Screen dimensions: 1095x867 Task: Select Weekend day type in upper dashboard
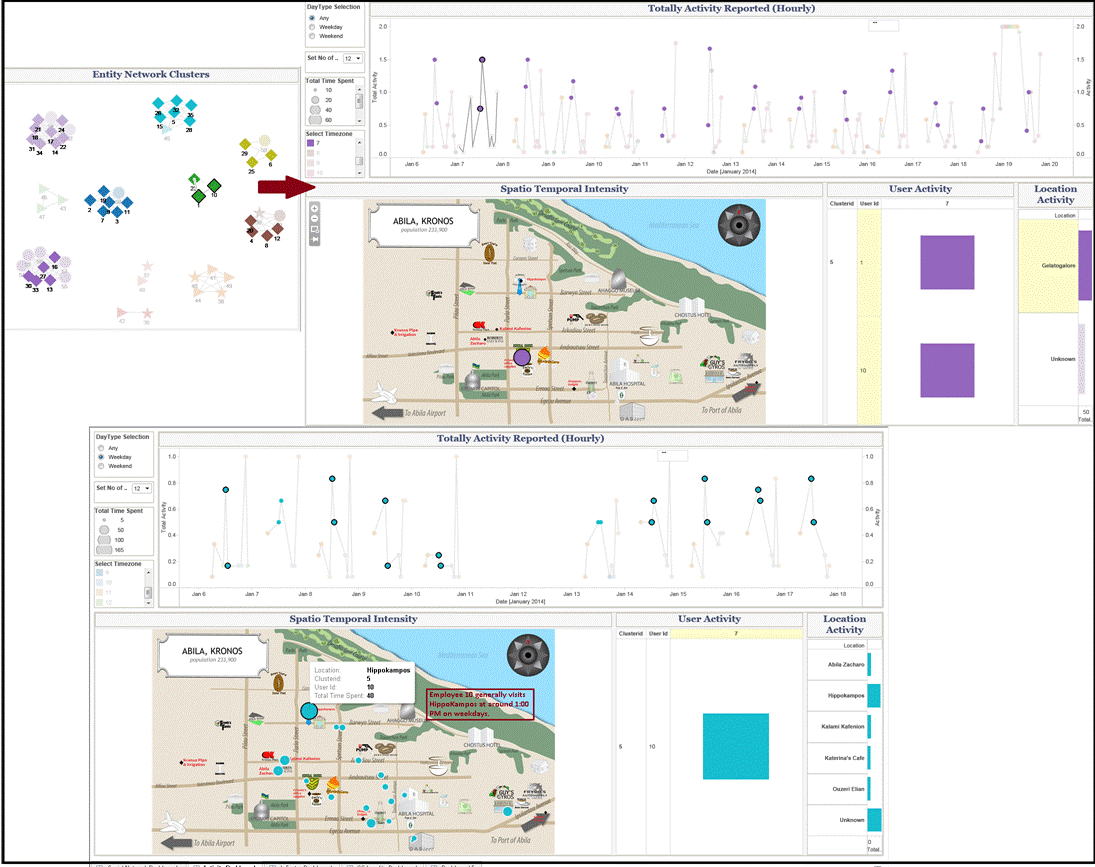(x=312, y=36)
